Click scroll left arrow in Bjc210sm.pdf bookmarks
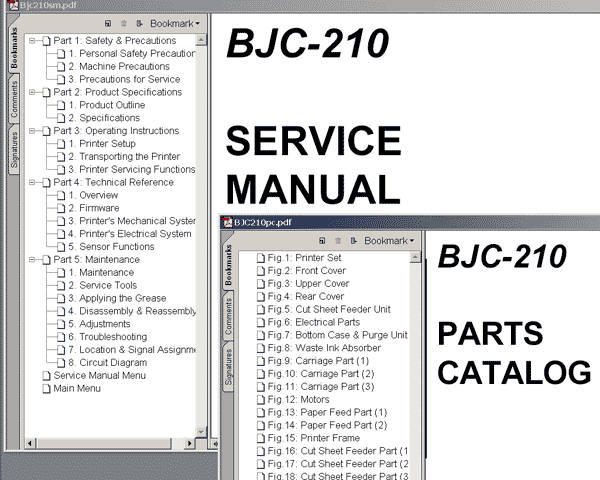The image size is (600, 480). click(x=30, y=443)
